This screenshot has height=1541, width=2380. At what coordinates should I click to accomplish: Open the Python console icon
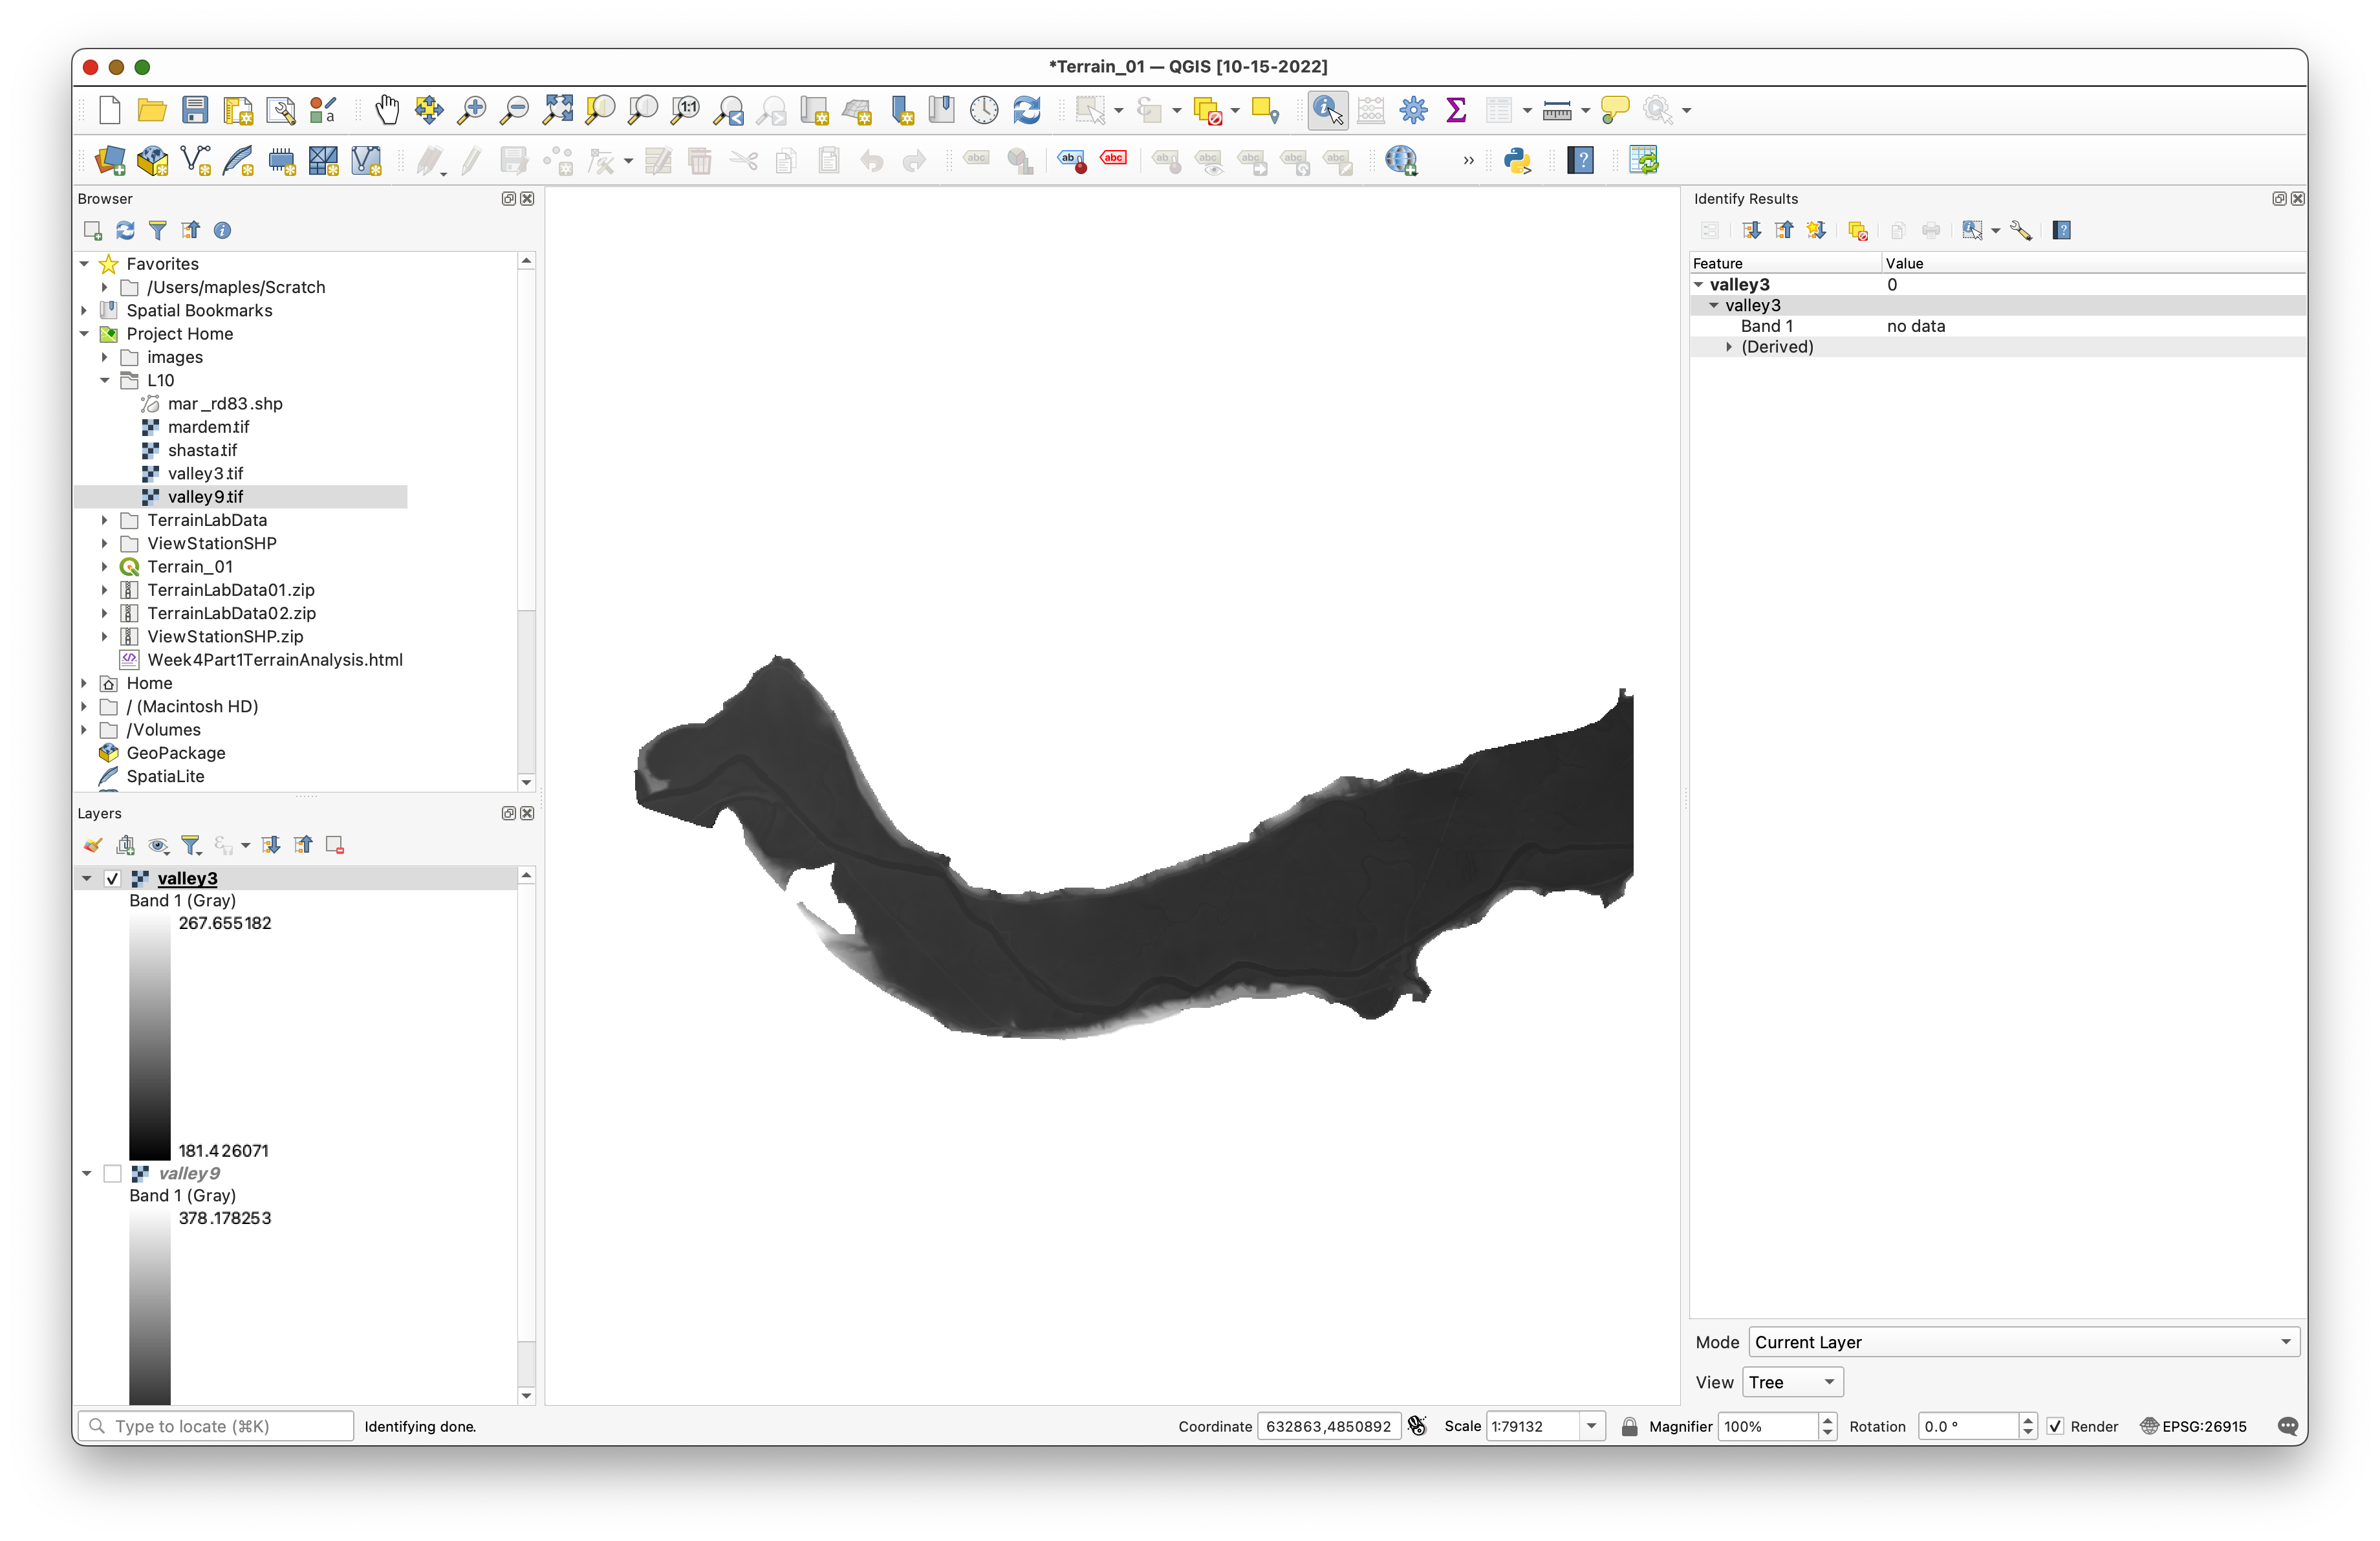[x=1517, y=160]
